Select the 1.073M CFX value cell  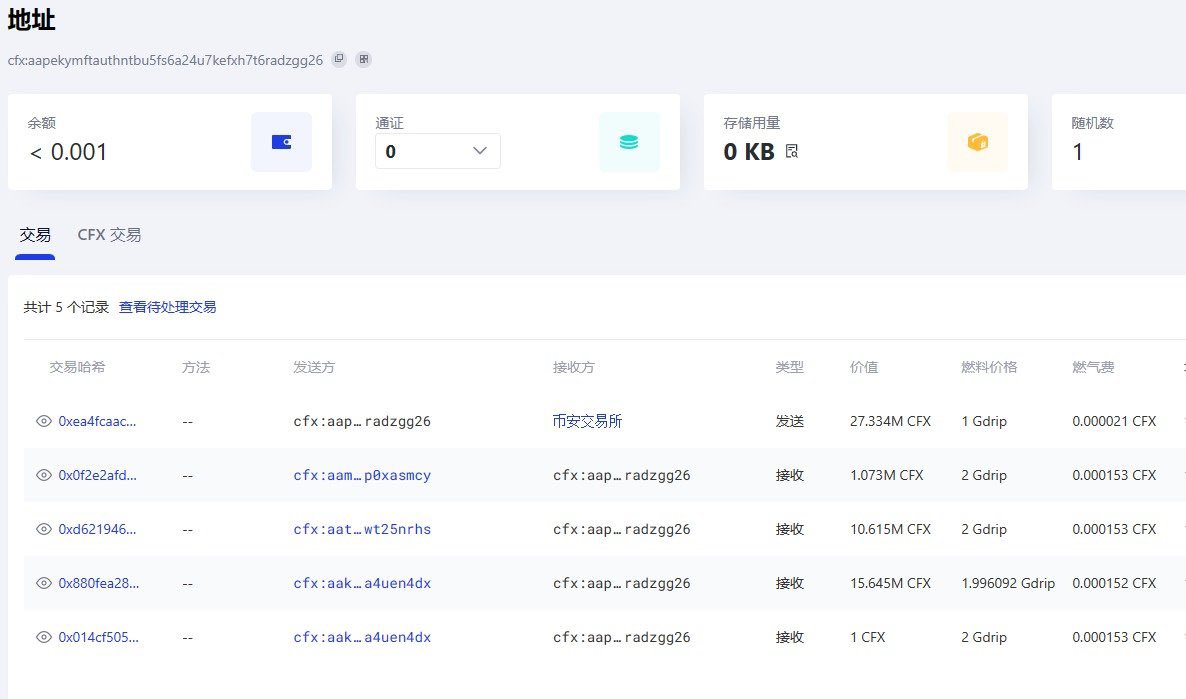[x=886, y=476]
